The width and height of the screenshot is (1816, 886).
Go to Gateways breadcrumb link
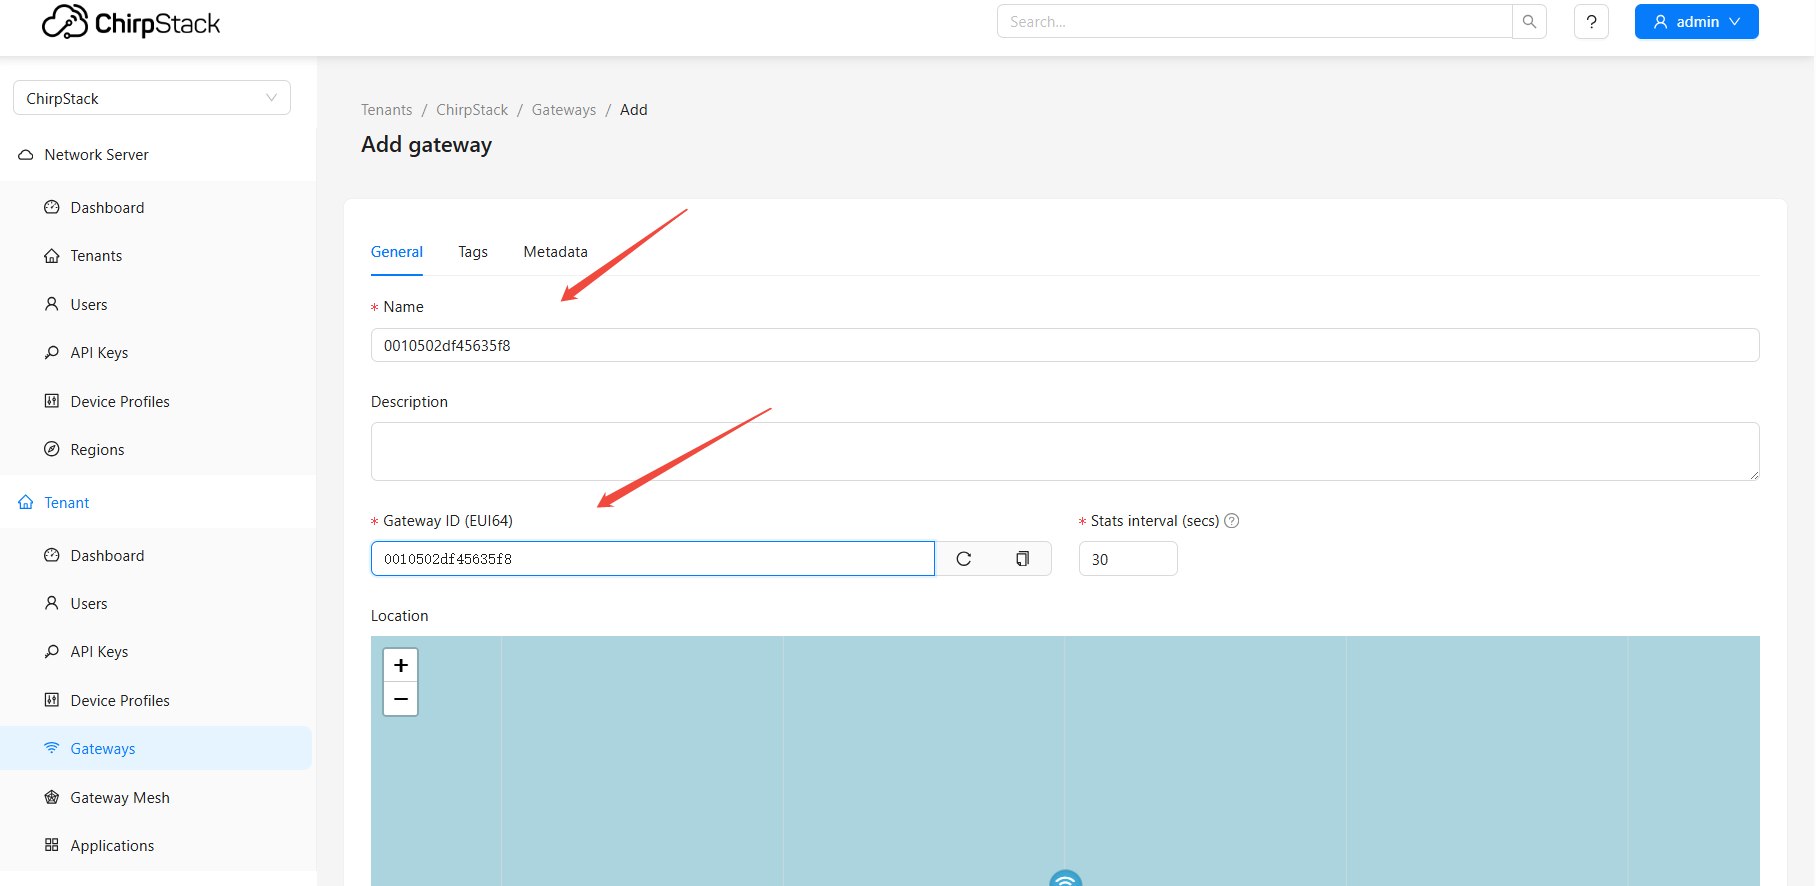(564, 110)
